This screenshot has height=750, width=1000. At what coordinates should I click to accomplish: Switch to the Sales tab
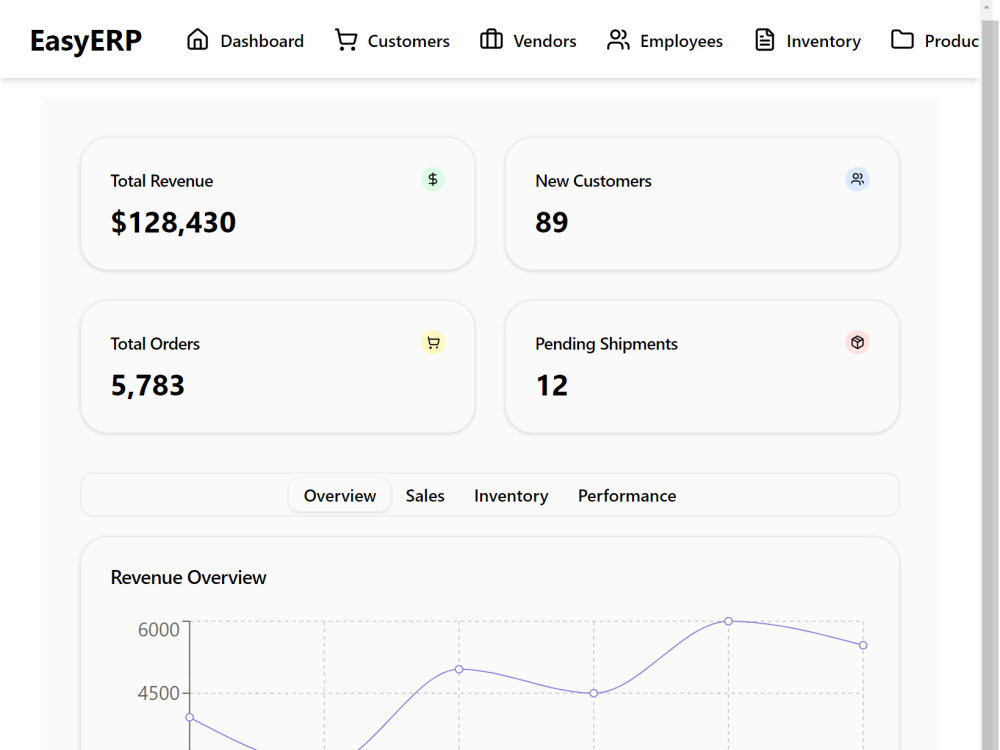(x=425, y=496)
